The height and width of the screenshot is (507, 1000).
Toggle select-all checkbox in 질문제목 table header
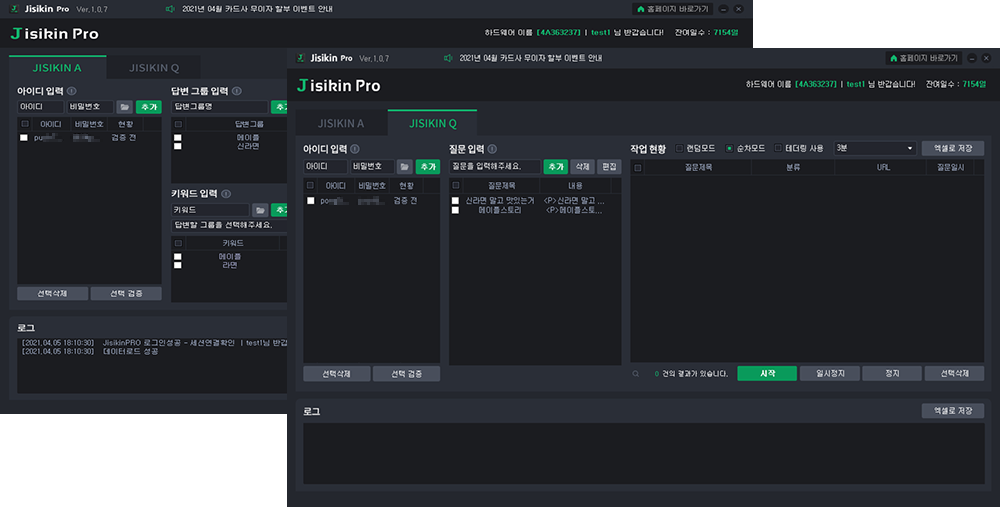[x=455, y=186]
